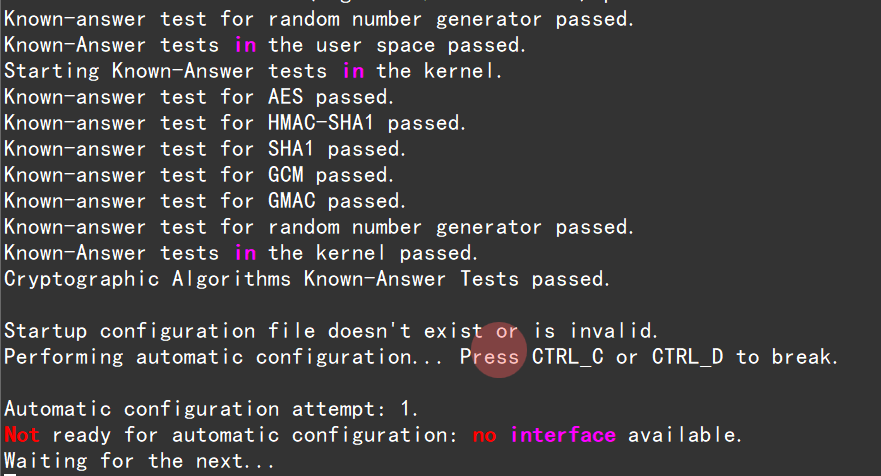The image size is (881, 476).
Task: Click the "HMAC-SHA1" text
Action: pos(321,123)
